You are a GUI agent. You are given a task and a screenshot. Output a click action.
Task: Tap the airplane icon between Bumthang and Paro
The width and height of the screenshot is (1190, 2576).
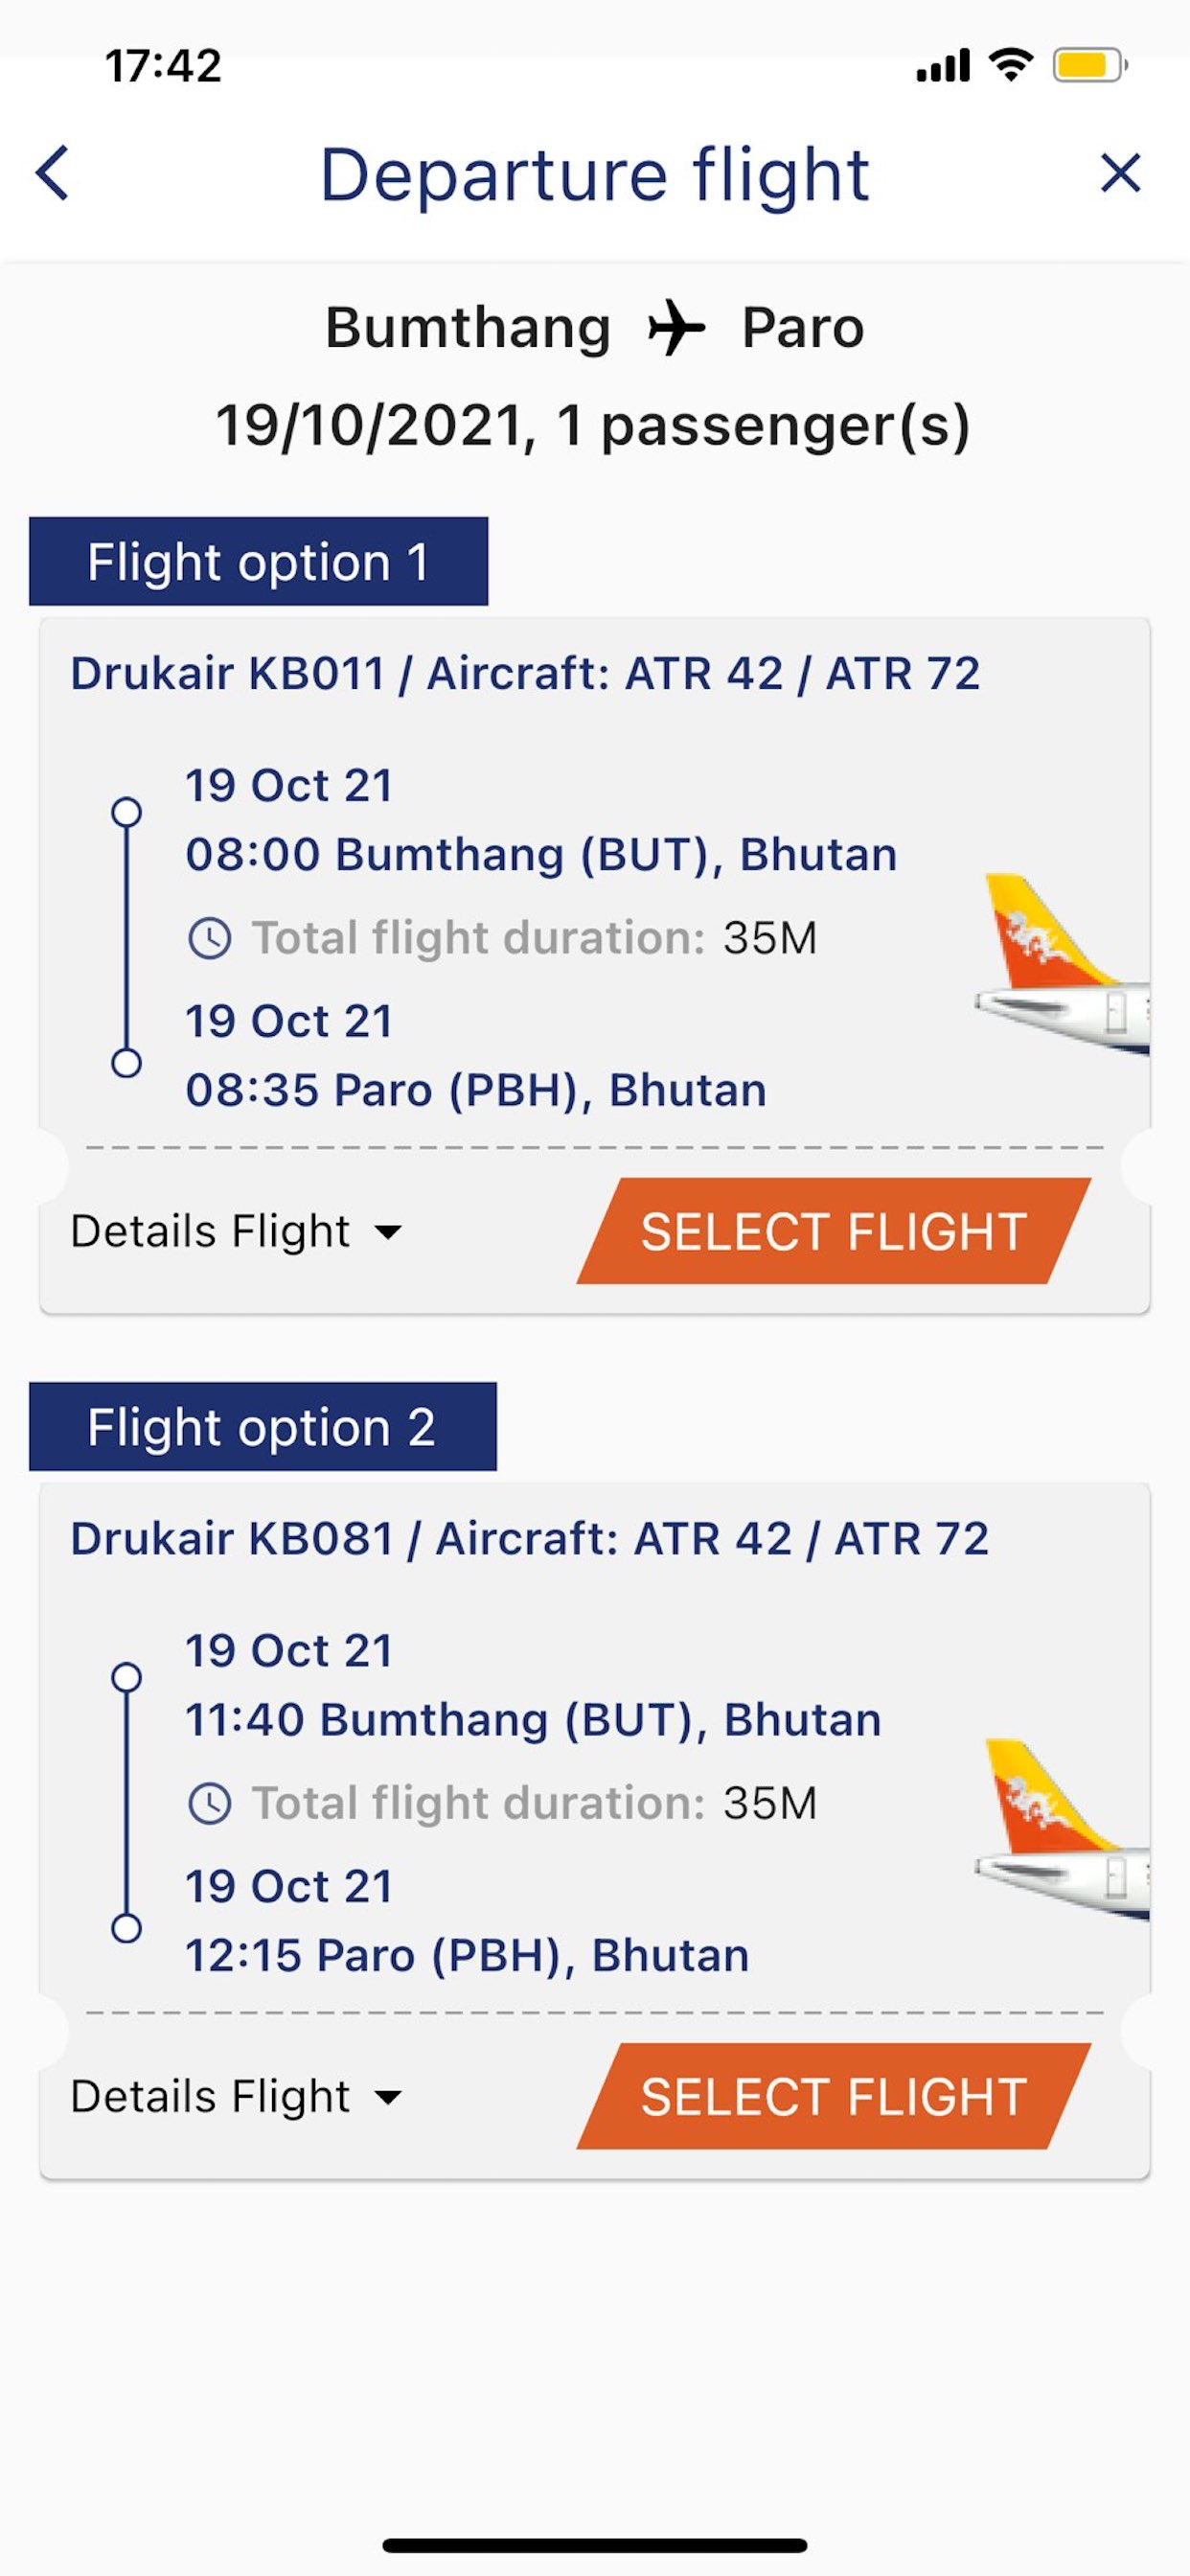676,327
